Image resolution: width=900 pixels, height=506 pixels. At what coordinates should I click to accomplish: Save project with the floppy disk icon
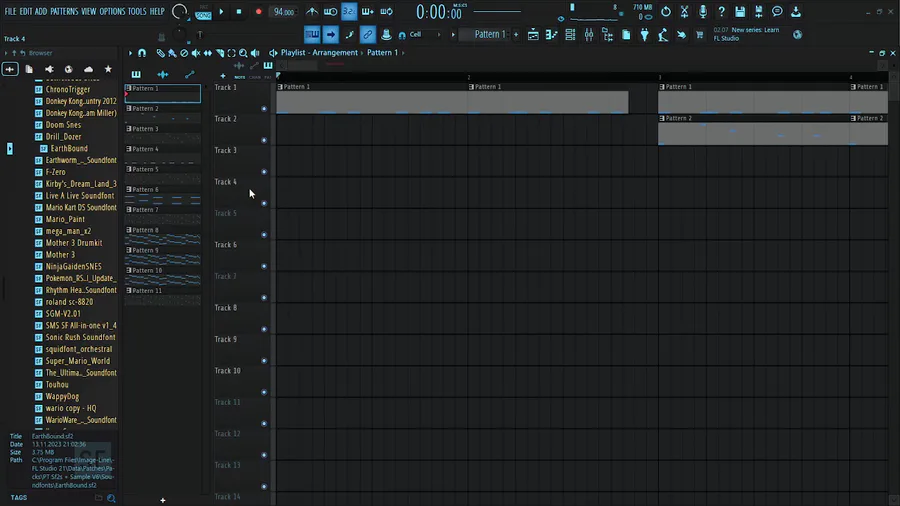[x=740, y=11]
